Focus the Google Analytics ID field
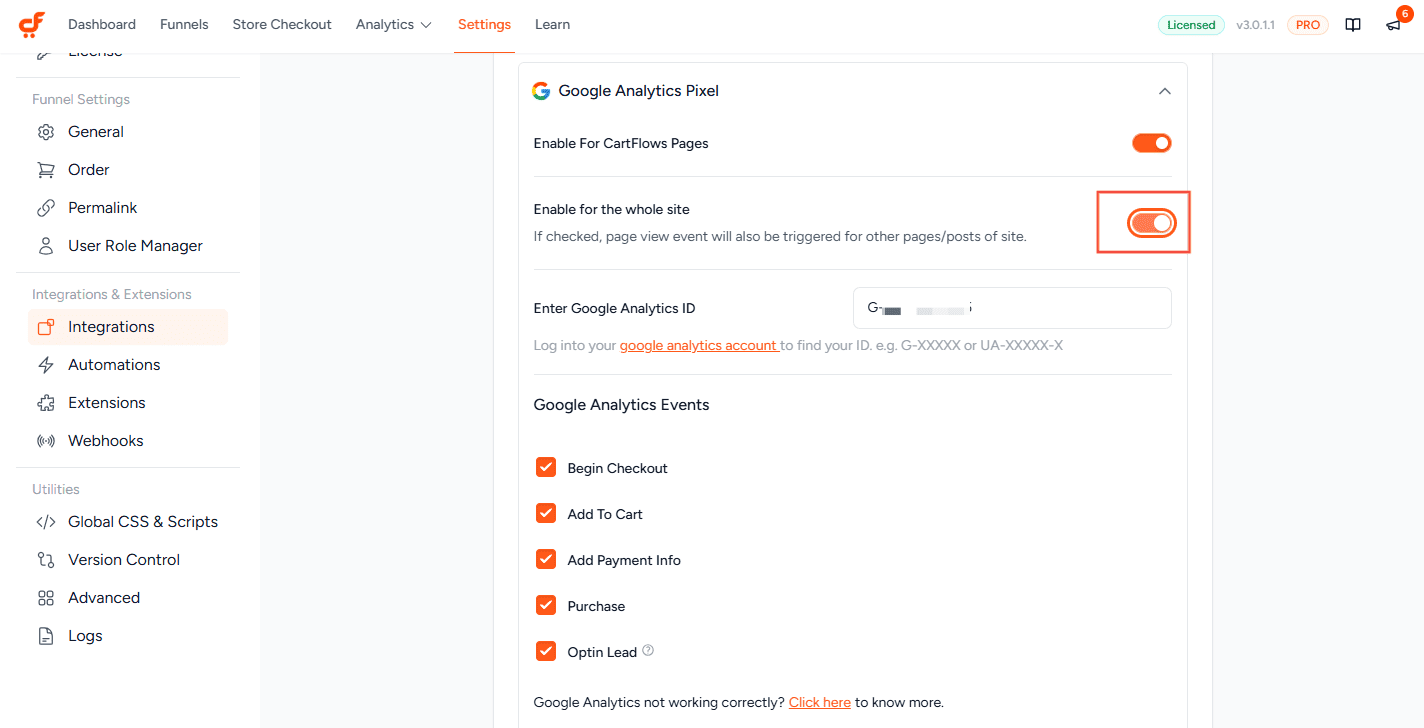This screenshot has height=728, width=1424. click(1012, 308)
